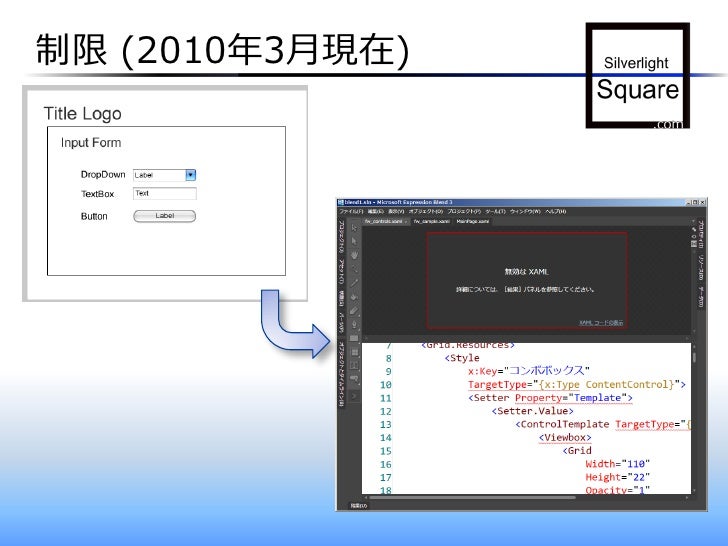Screen dimensions: 728x546
Task: Click the TextBox field in mockup
Action: pyautogui.click(x=165, y=194)
